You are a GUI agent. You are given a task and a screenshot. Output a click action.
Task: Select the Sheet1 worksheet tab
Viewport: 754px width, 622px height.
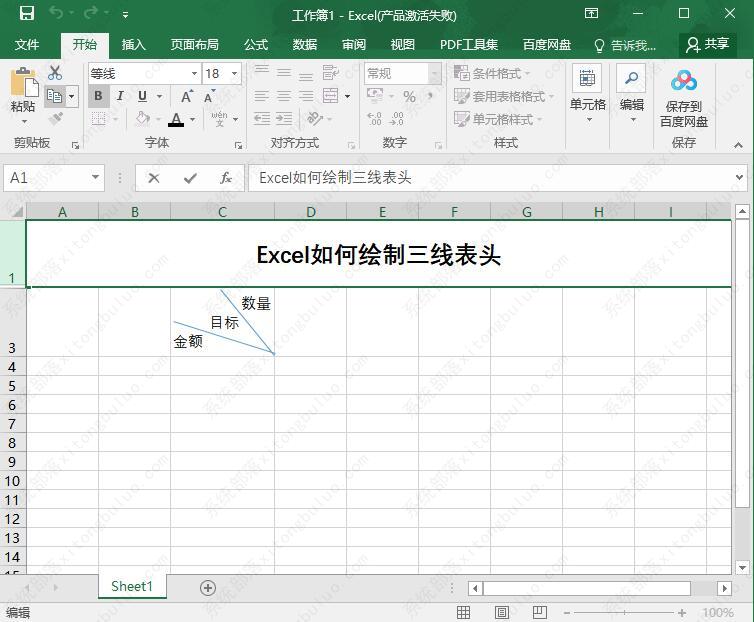click(132, 587)
